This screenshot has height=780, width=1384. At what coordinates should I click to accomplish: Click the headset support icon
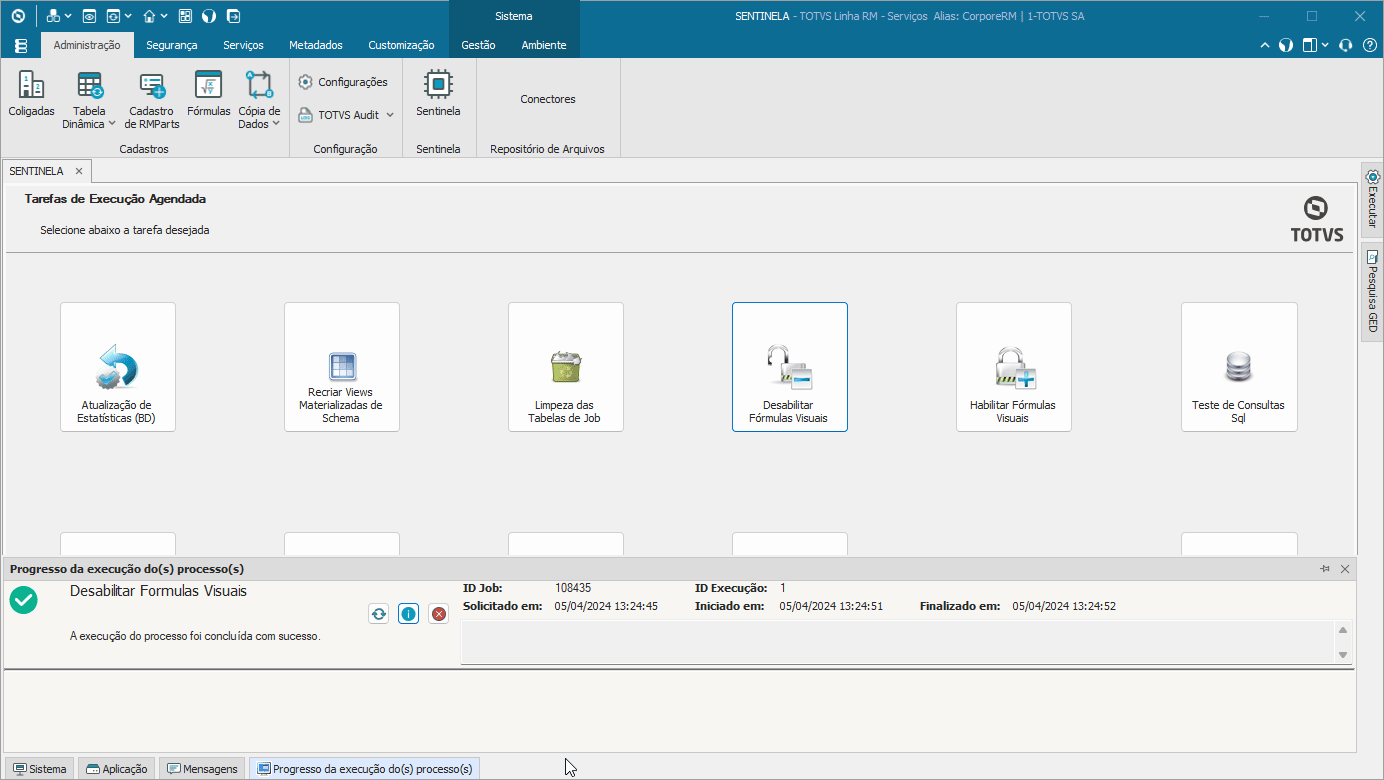coord(1345,45)
